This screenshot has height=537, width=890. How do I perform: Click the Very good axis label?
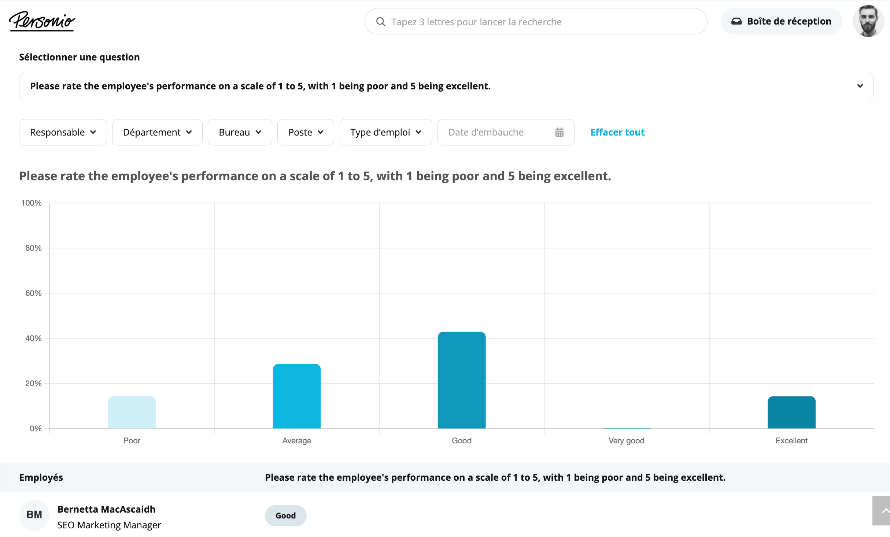pyautogui.click(x=626, y=440)
